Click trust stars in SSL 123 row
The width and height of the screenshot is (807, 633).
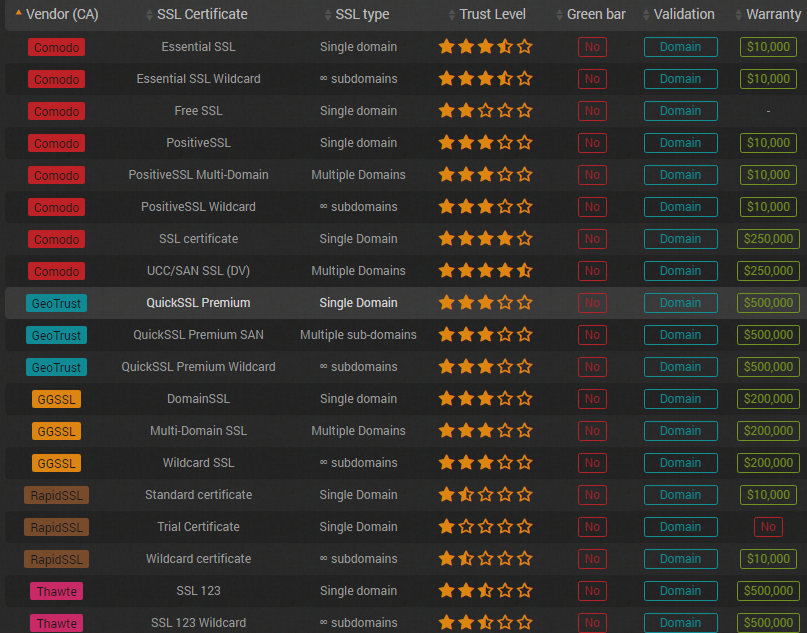[x=485, y=591]
